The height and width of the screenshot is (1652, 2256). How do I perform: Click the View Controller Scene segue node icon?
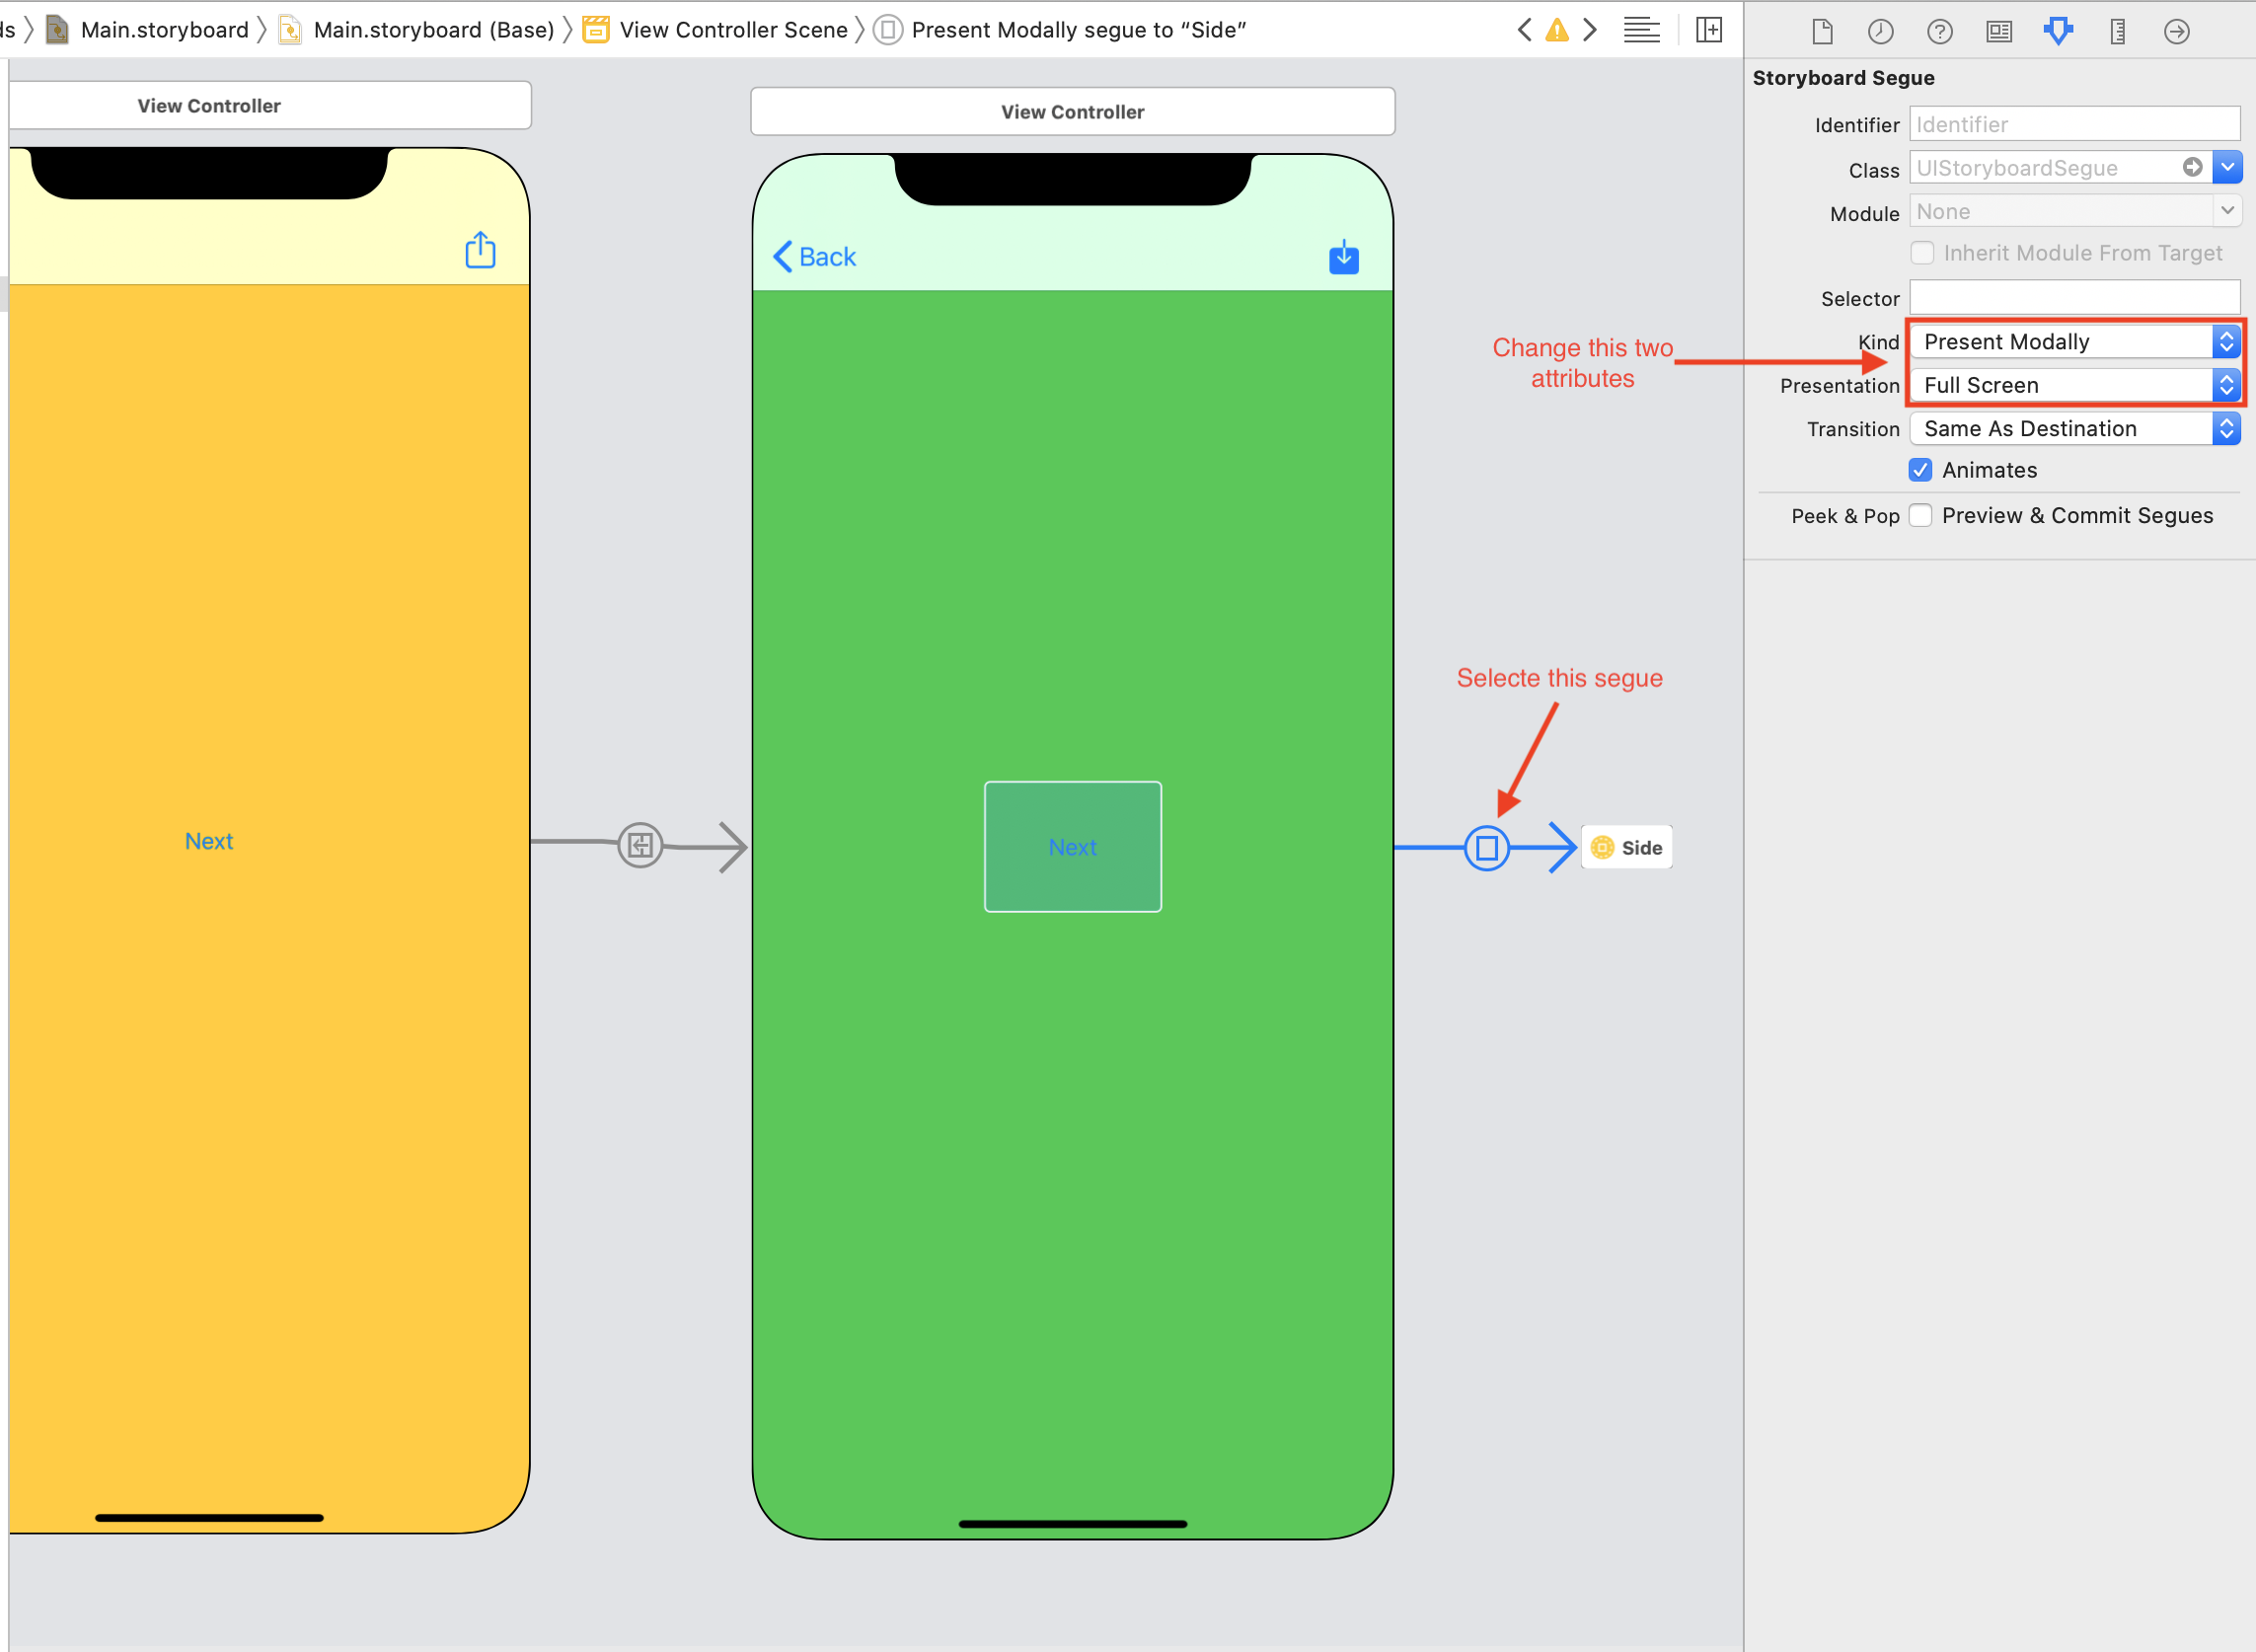click(1487, 846)
